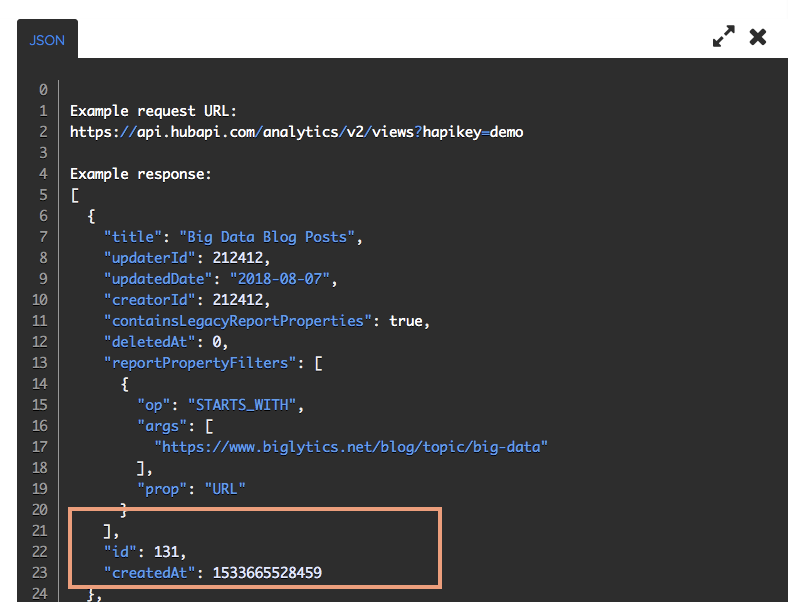This screenshot has height=602, width=788.
Task: Expand the JSON viewer to fullscreen
Action: coord(724,36)
